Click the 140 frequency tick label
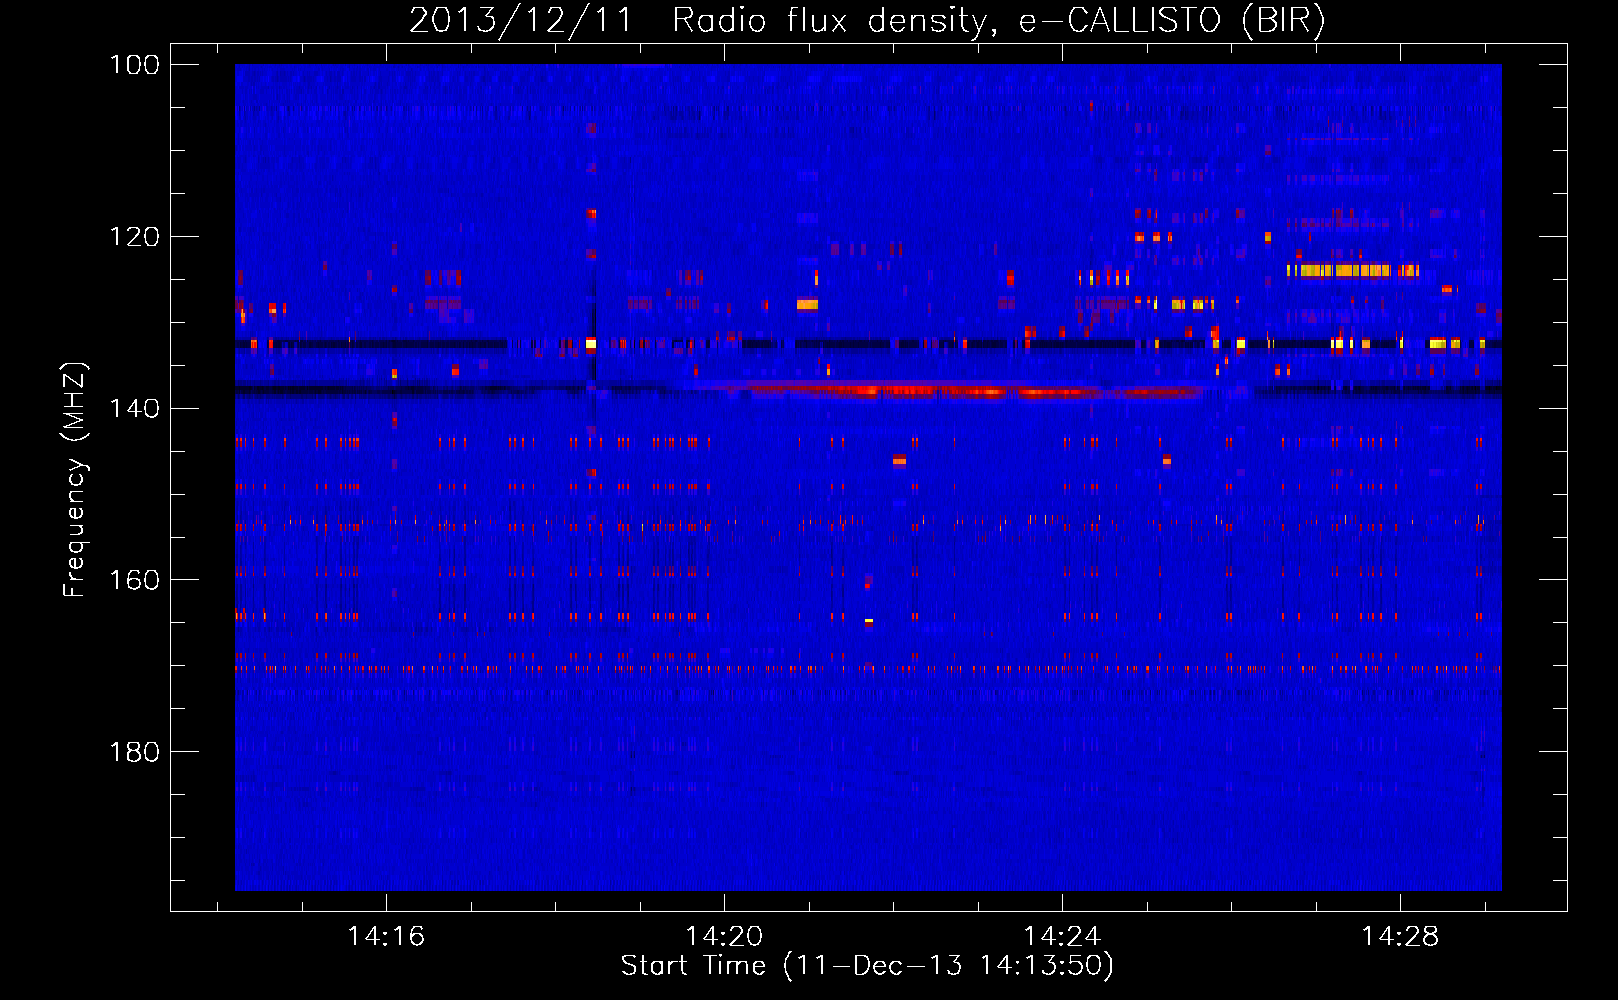This screenshot has width=1618, height=1000. 135,408
